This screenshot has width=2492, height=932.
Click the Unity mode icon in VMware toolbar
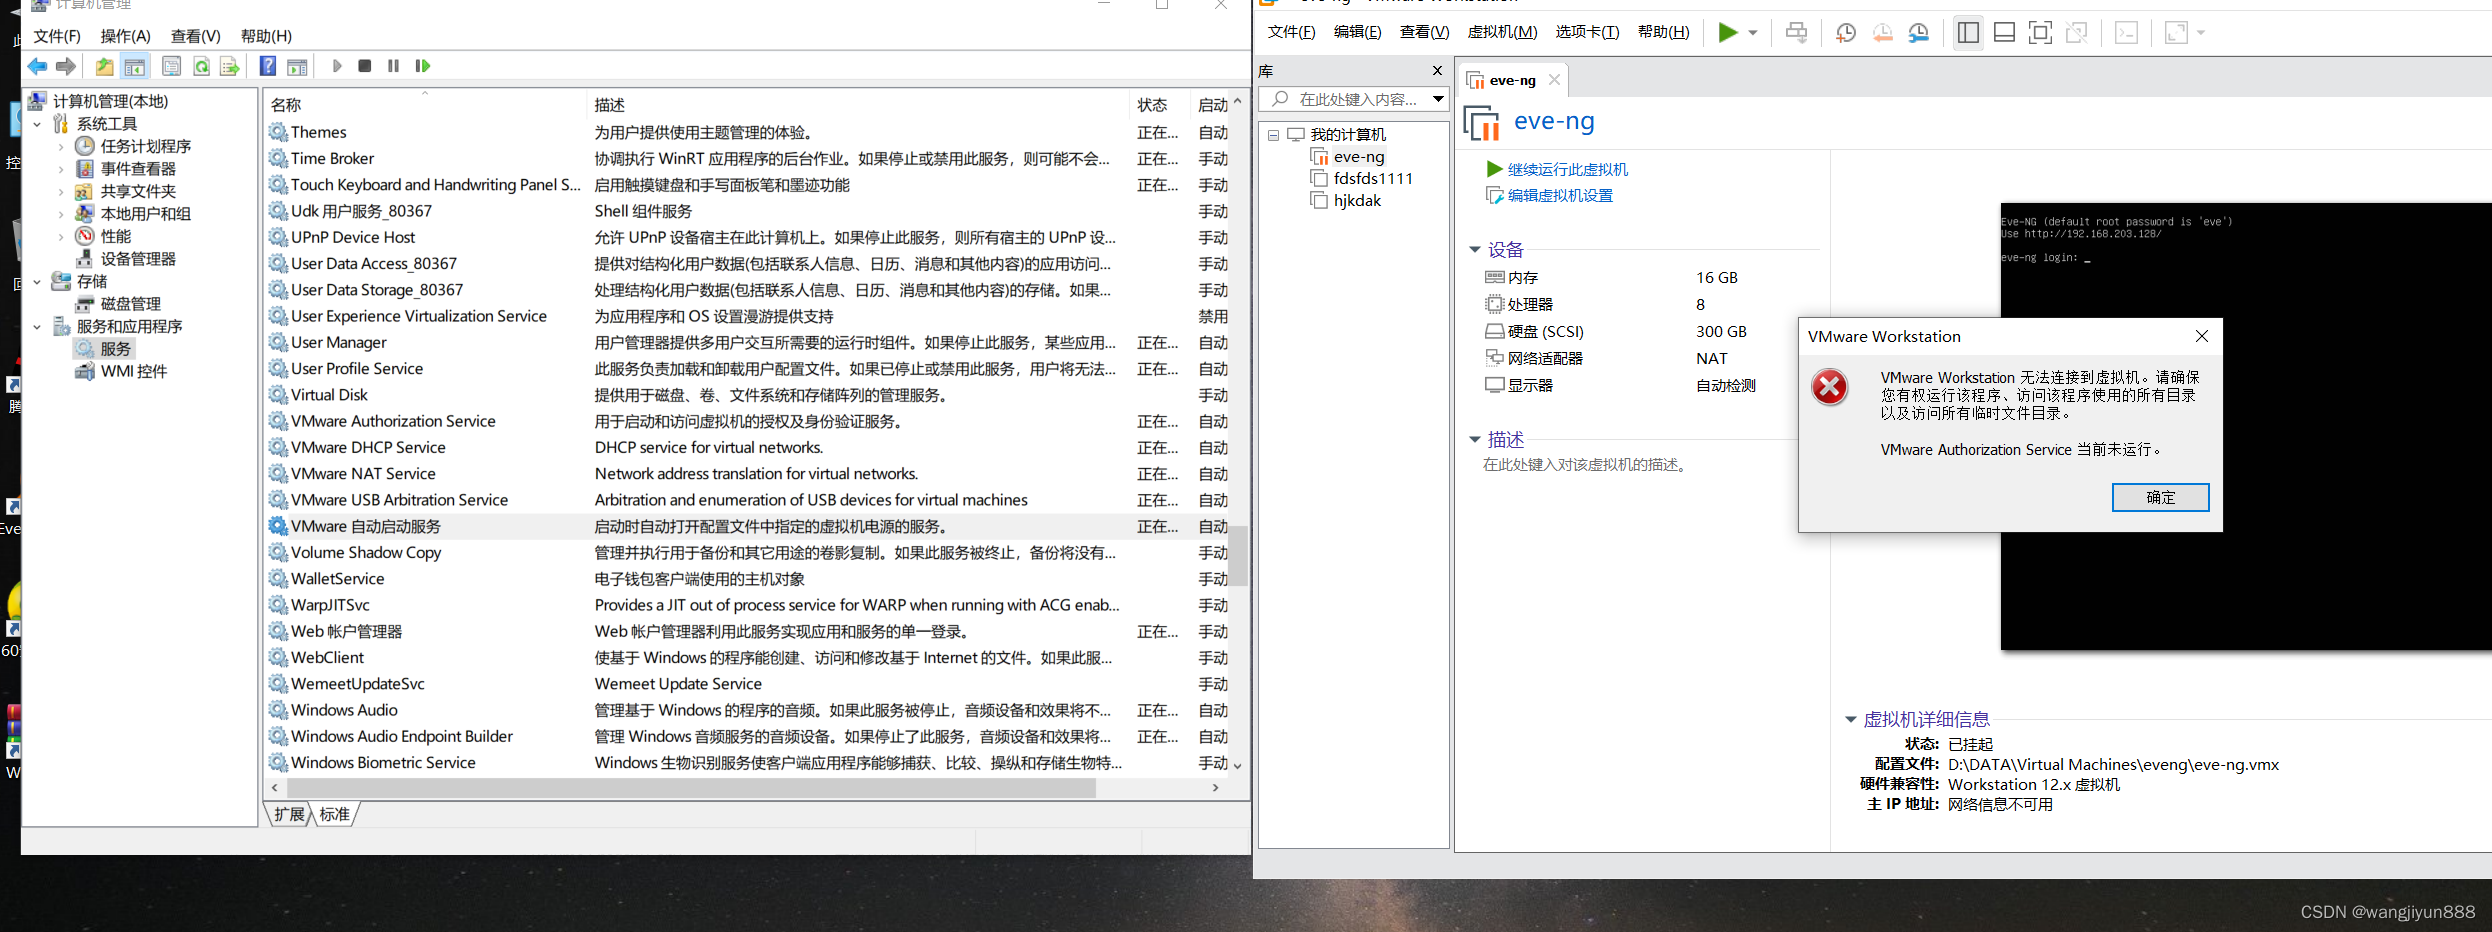tap(2076, 32)
